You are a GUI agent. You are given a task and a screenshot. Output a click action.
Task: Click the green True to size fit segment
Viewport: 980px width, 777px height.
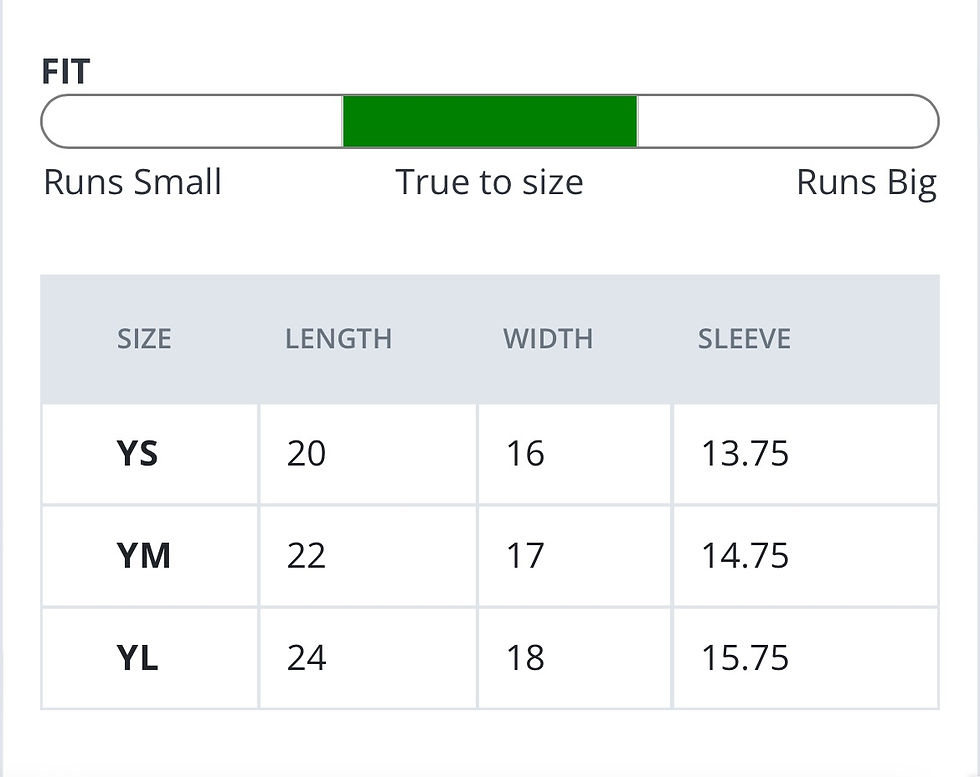489,122
